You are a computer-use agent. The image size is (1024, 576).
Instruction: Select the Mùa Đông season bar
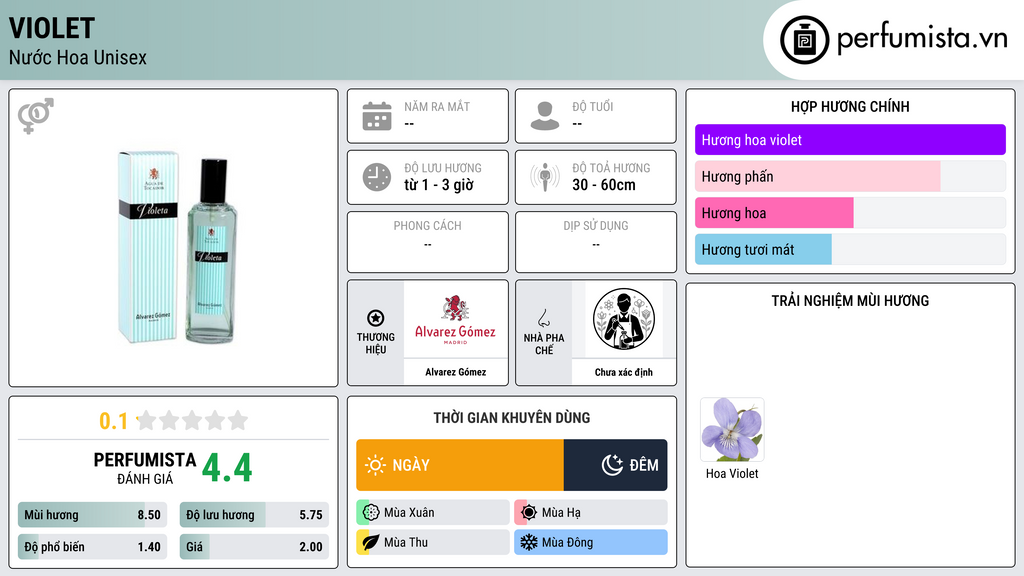[591, 542]
